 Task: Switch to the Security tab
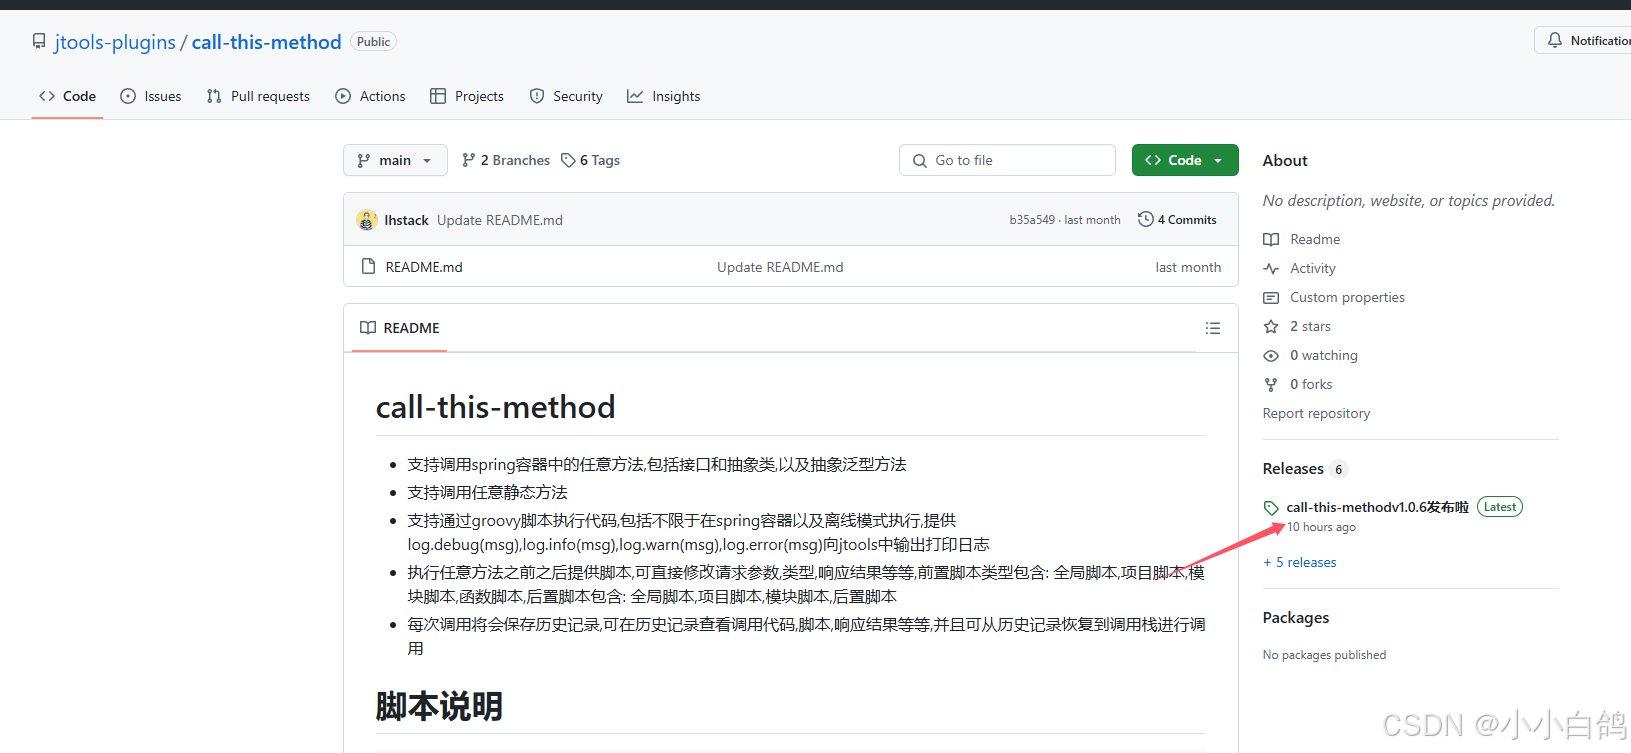pos(566,96)
